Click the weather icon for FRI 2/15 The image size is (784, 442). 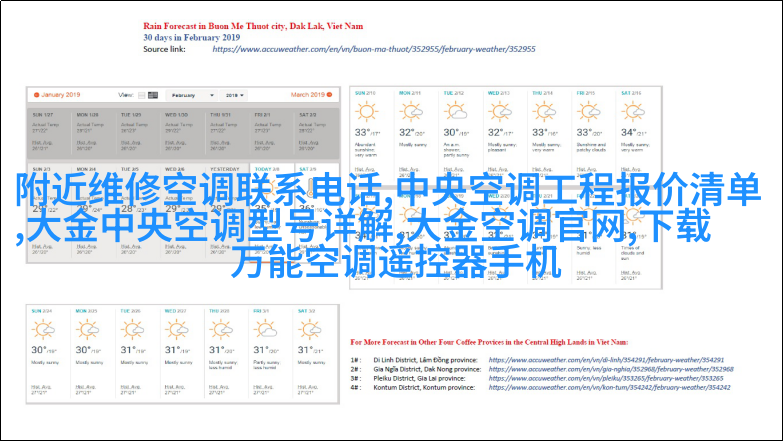(588, 112)
